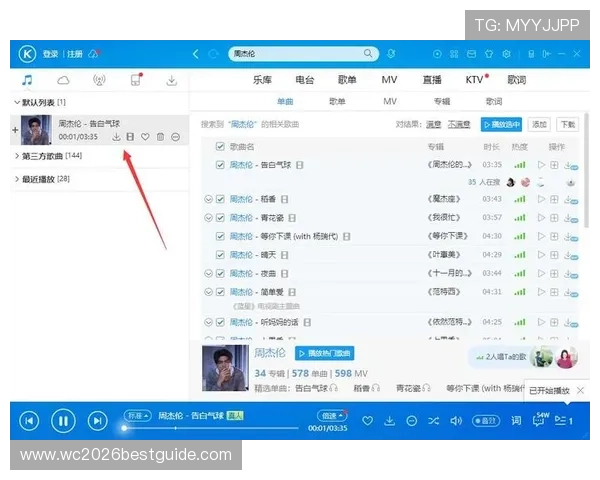Image resolution: width=600 pixels, height=480 pixels.
Task: Click the 播放选中 button
Action: click(x=501, y=124)
